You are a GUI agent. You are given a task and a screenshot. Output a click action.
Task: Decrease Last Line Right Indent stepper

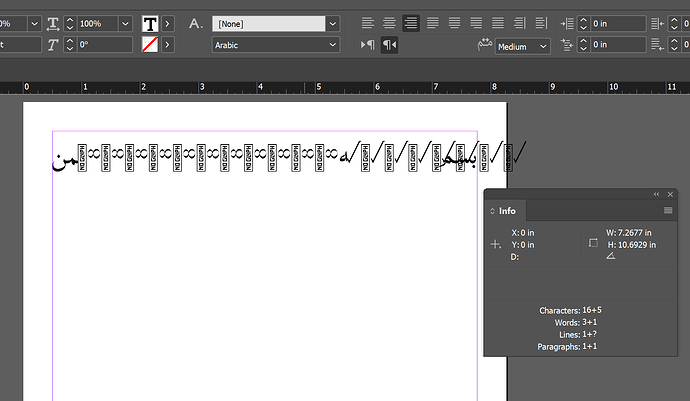[674, 48]
